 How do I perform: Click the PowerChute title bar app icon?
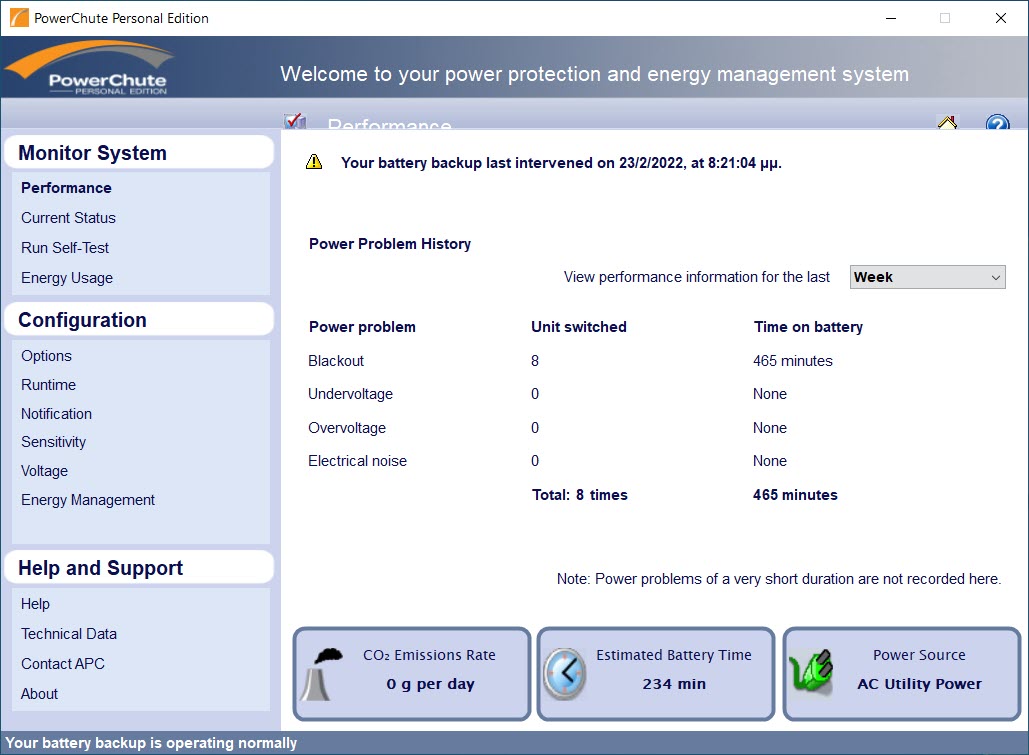pyautogui.click(x=19, y=18)
